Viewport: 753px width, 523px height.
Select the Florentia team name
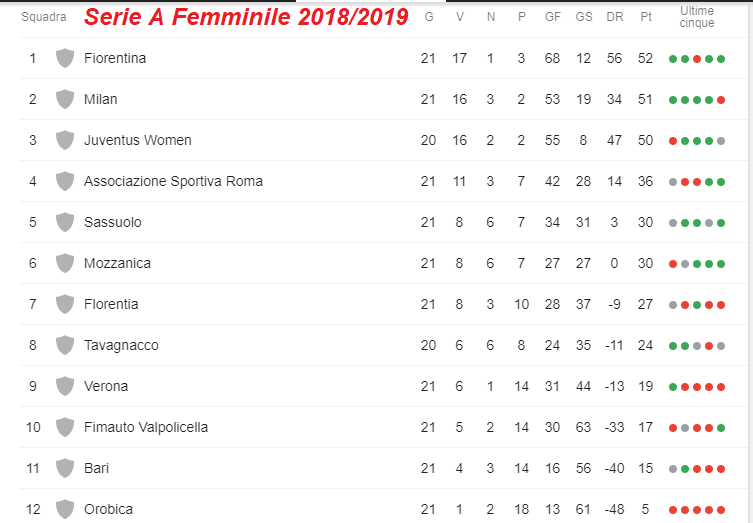click(111, 304)
